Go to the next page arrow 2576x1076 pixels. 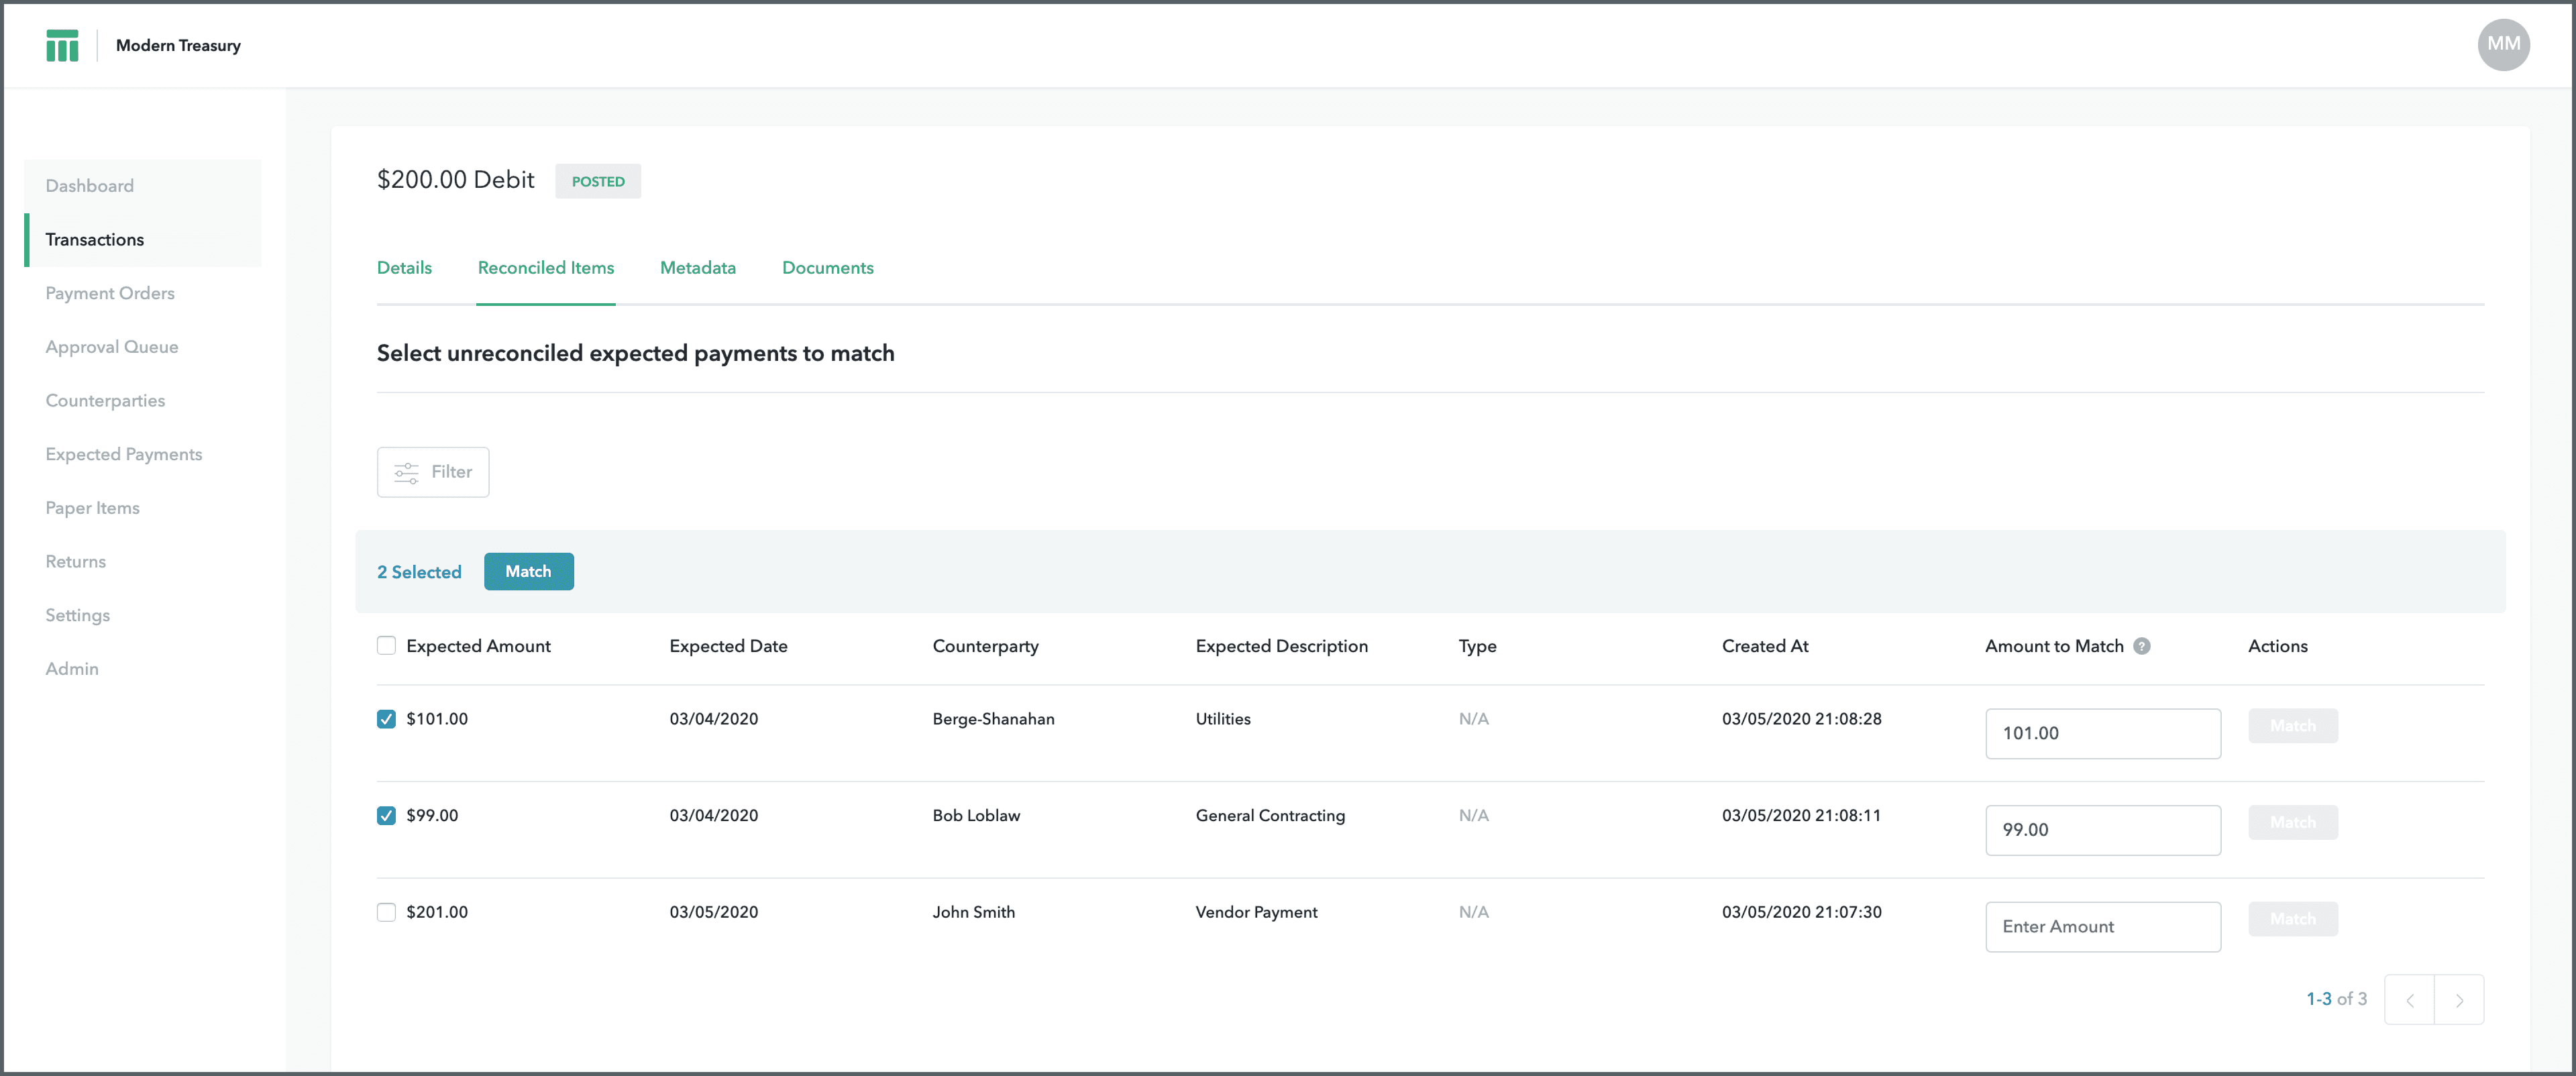coord(2459,1000)
